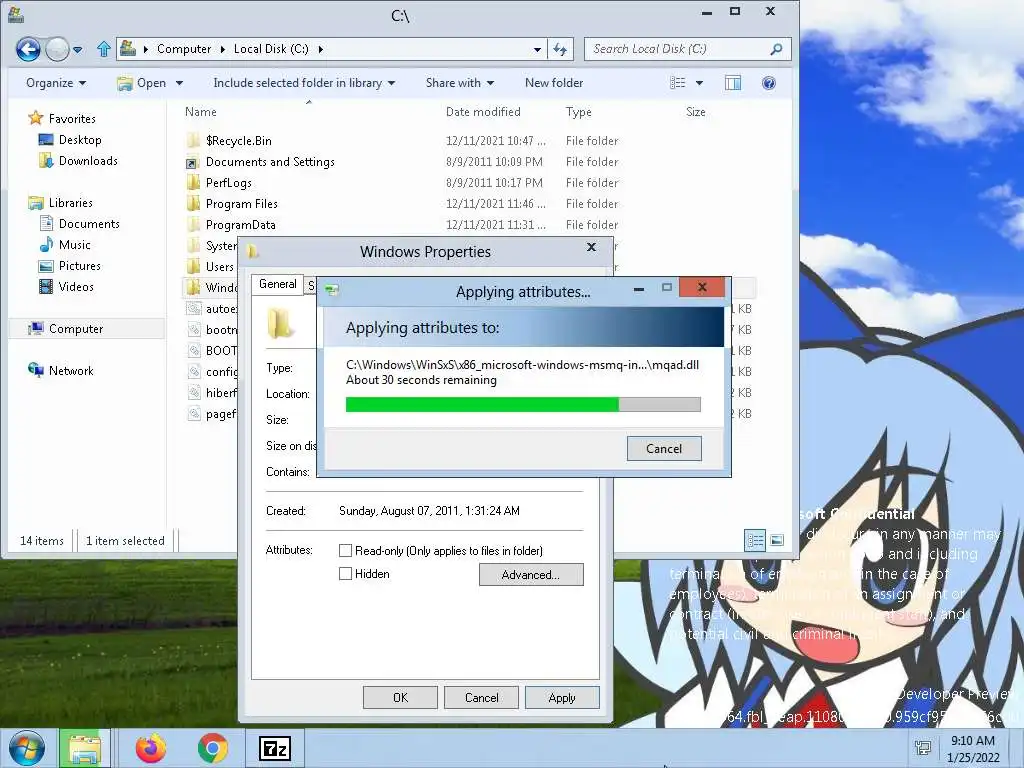The image size is (1024, 768).
Task: Click Apply in Windows Properties
Action: tap(562, 697)
